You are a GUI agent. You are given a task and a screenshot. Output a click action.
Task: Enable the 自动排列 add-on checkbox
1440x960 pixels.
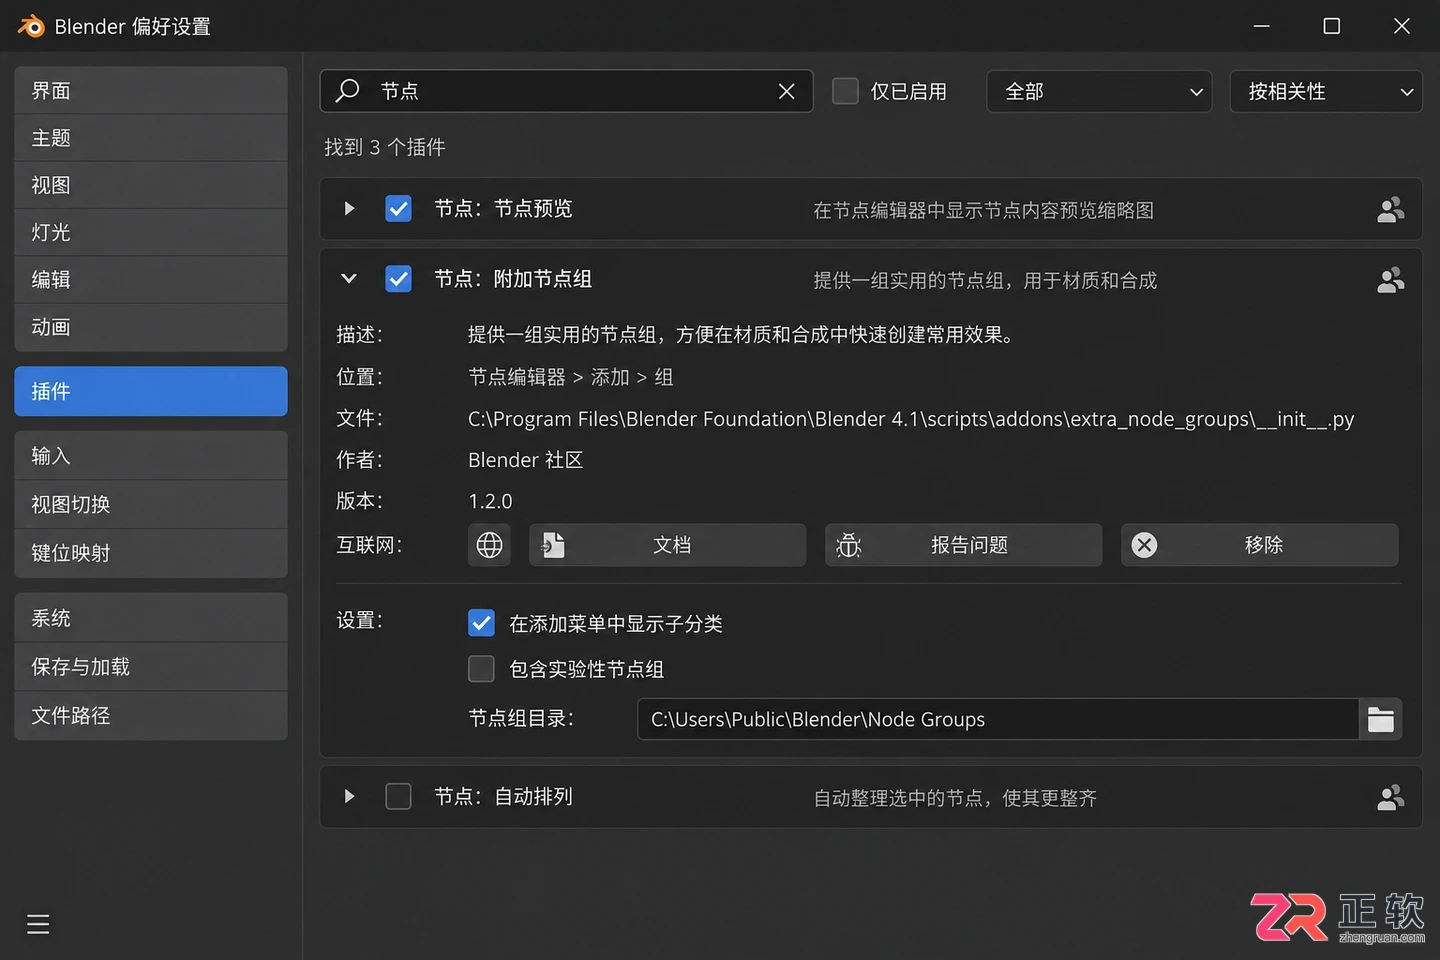[x=398, y=797]
